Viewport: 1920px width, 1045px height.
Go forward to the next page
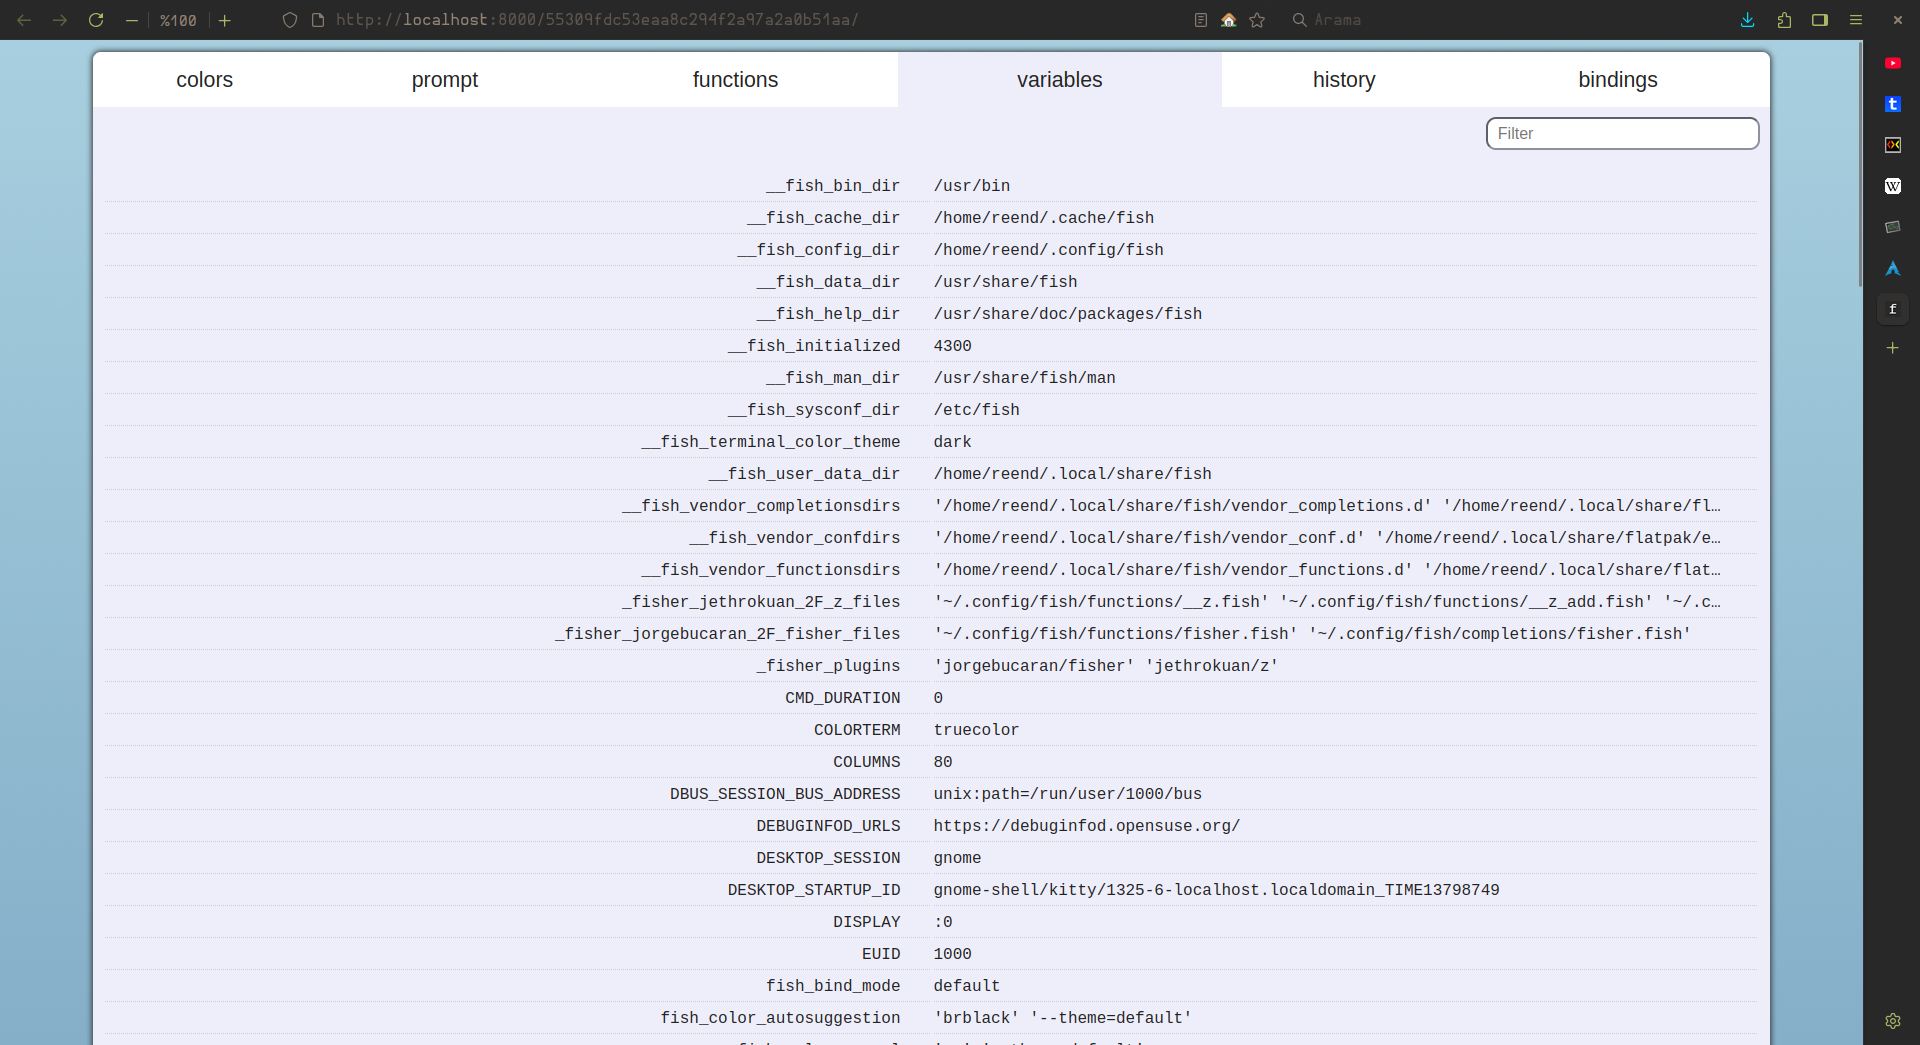60,20
